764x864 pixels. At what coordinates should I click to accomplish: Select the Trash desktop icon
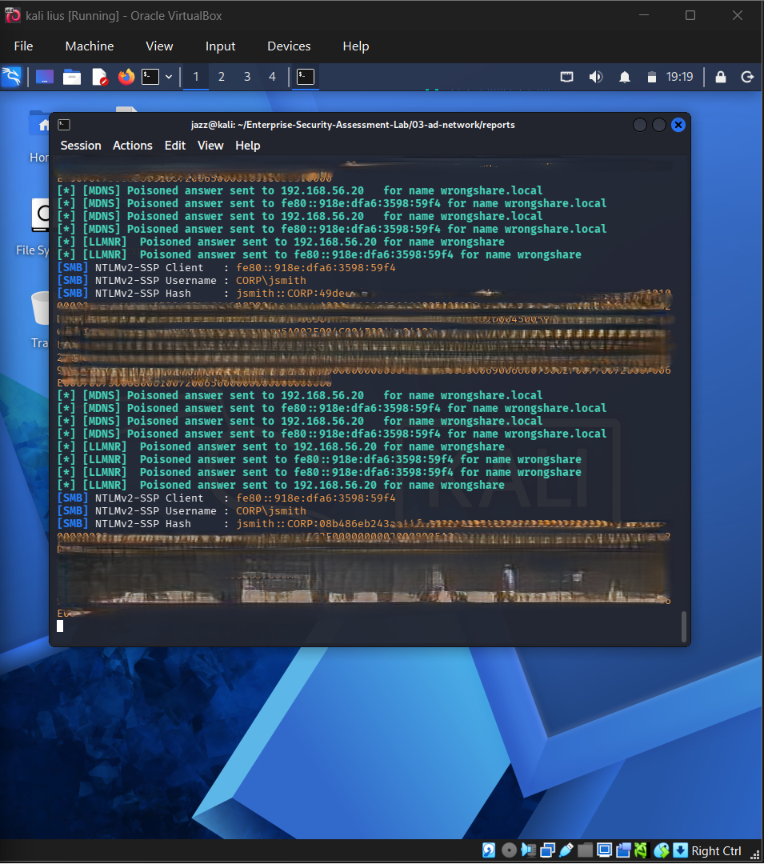40,320
